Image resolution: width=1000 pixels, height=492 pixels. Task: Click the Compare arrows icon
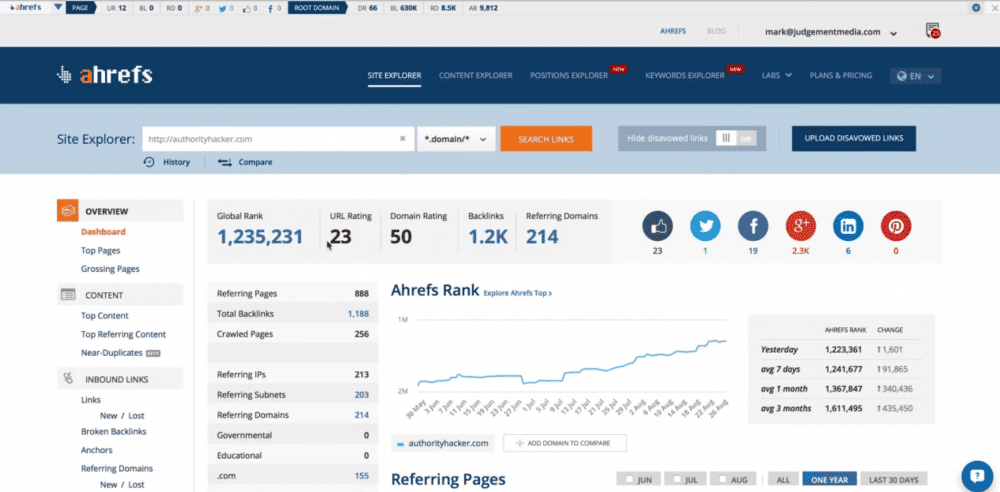pyautogui.click(x=224, y=162)
